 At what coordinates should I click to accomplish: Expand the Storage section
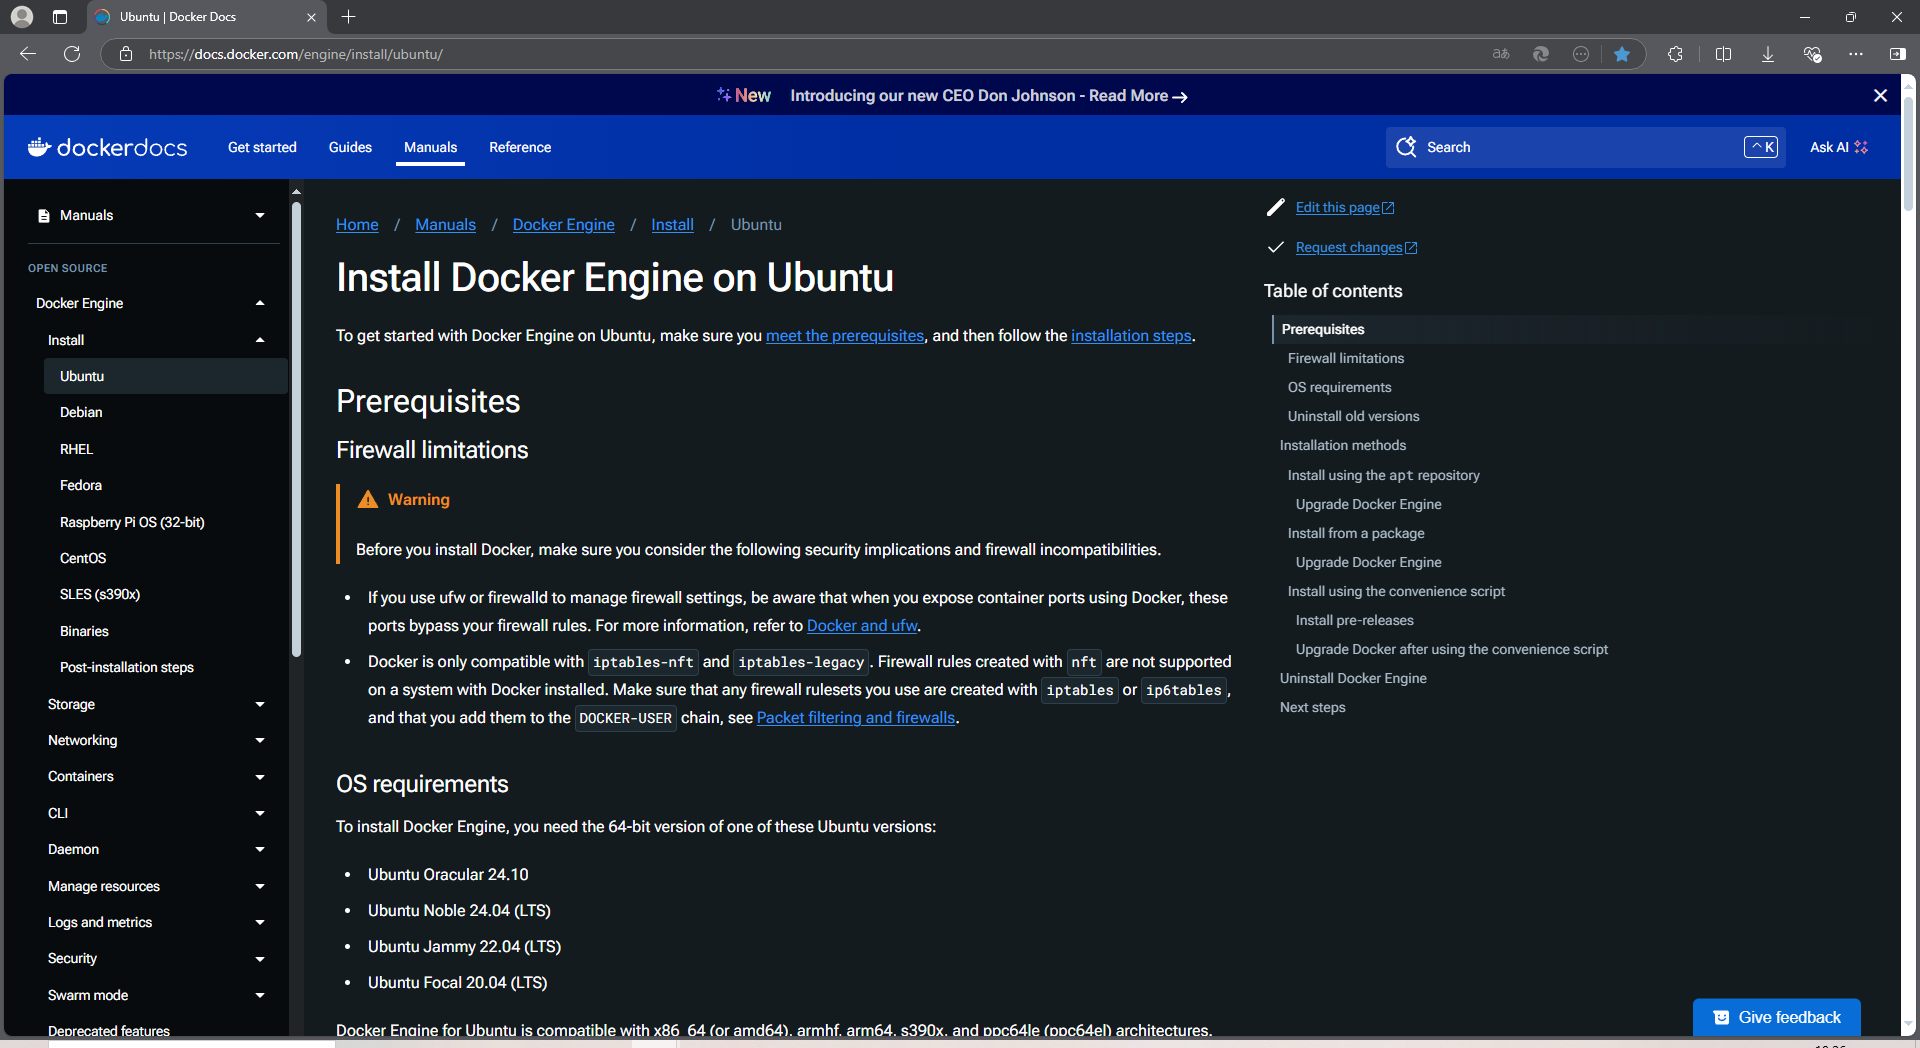(260, 704)
